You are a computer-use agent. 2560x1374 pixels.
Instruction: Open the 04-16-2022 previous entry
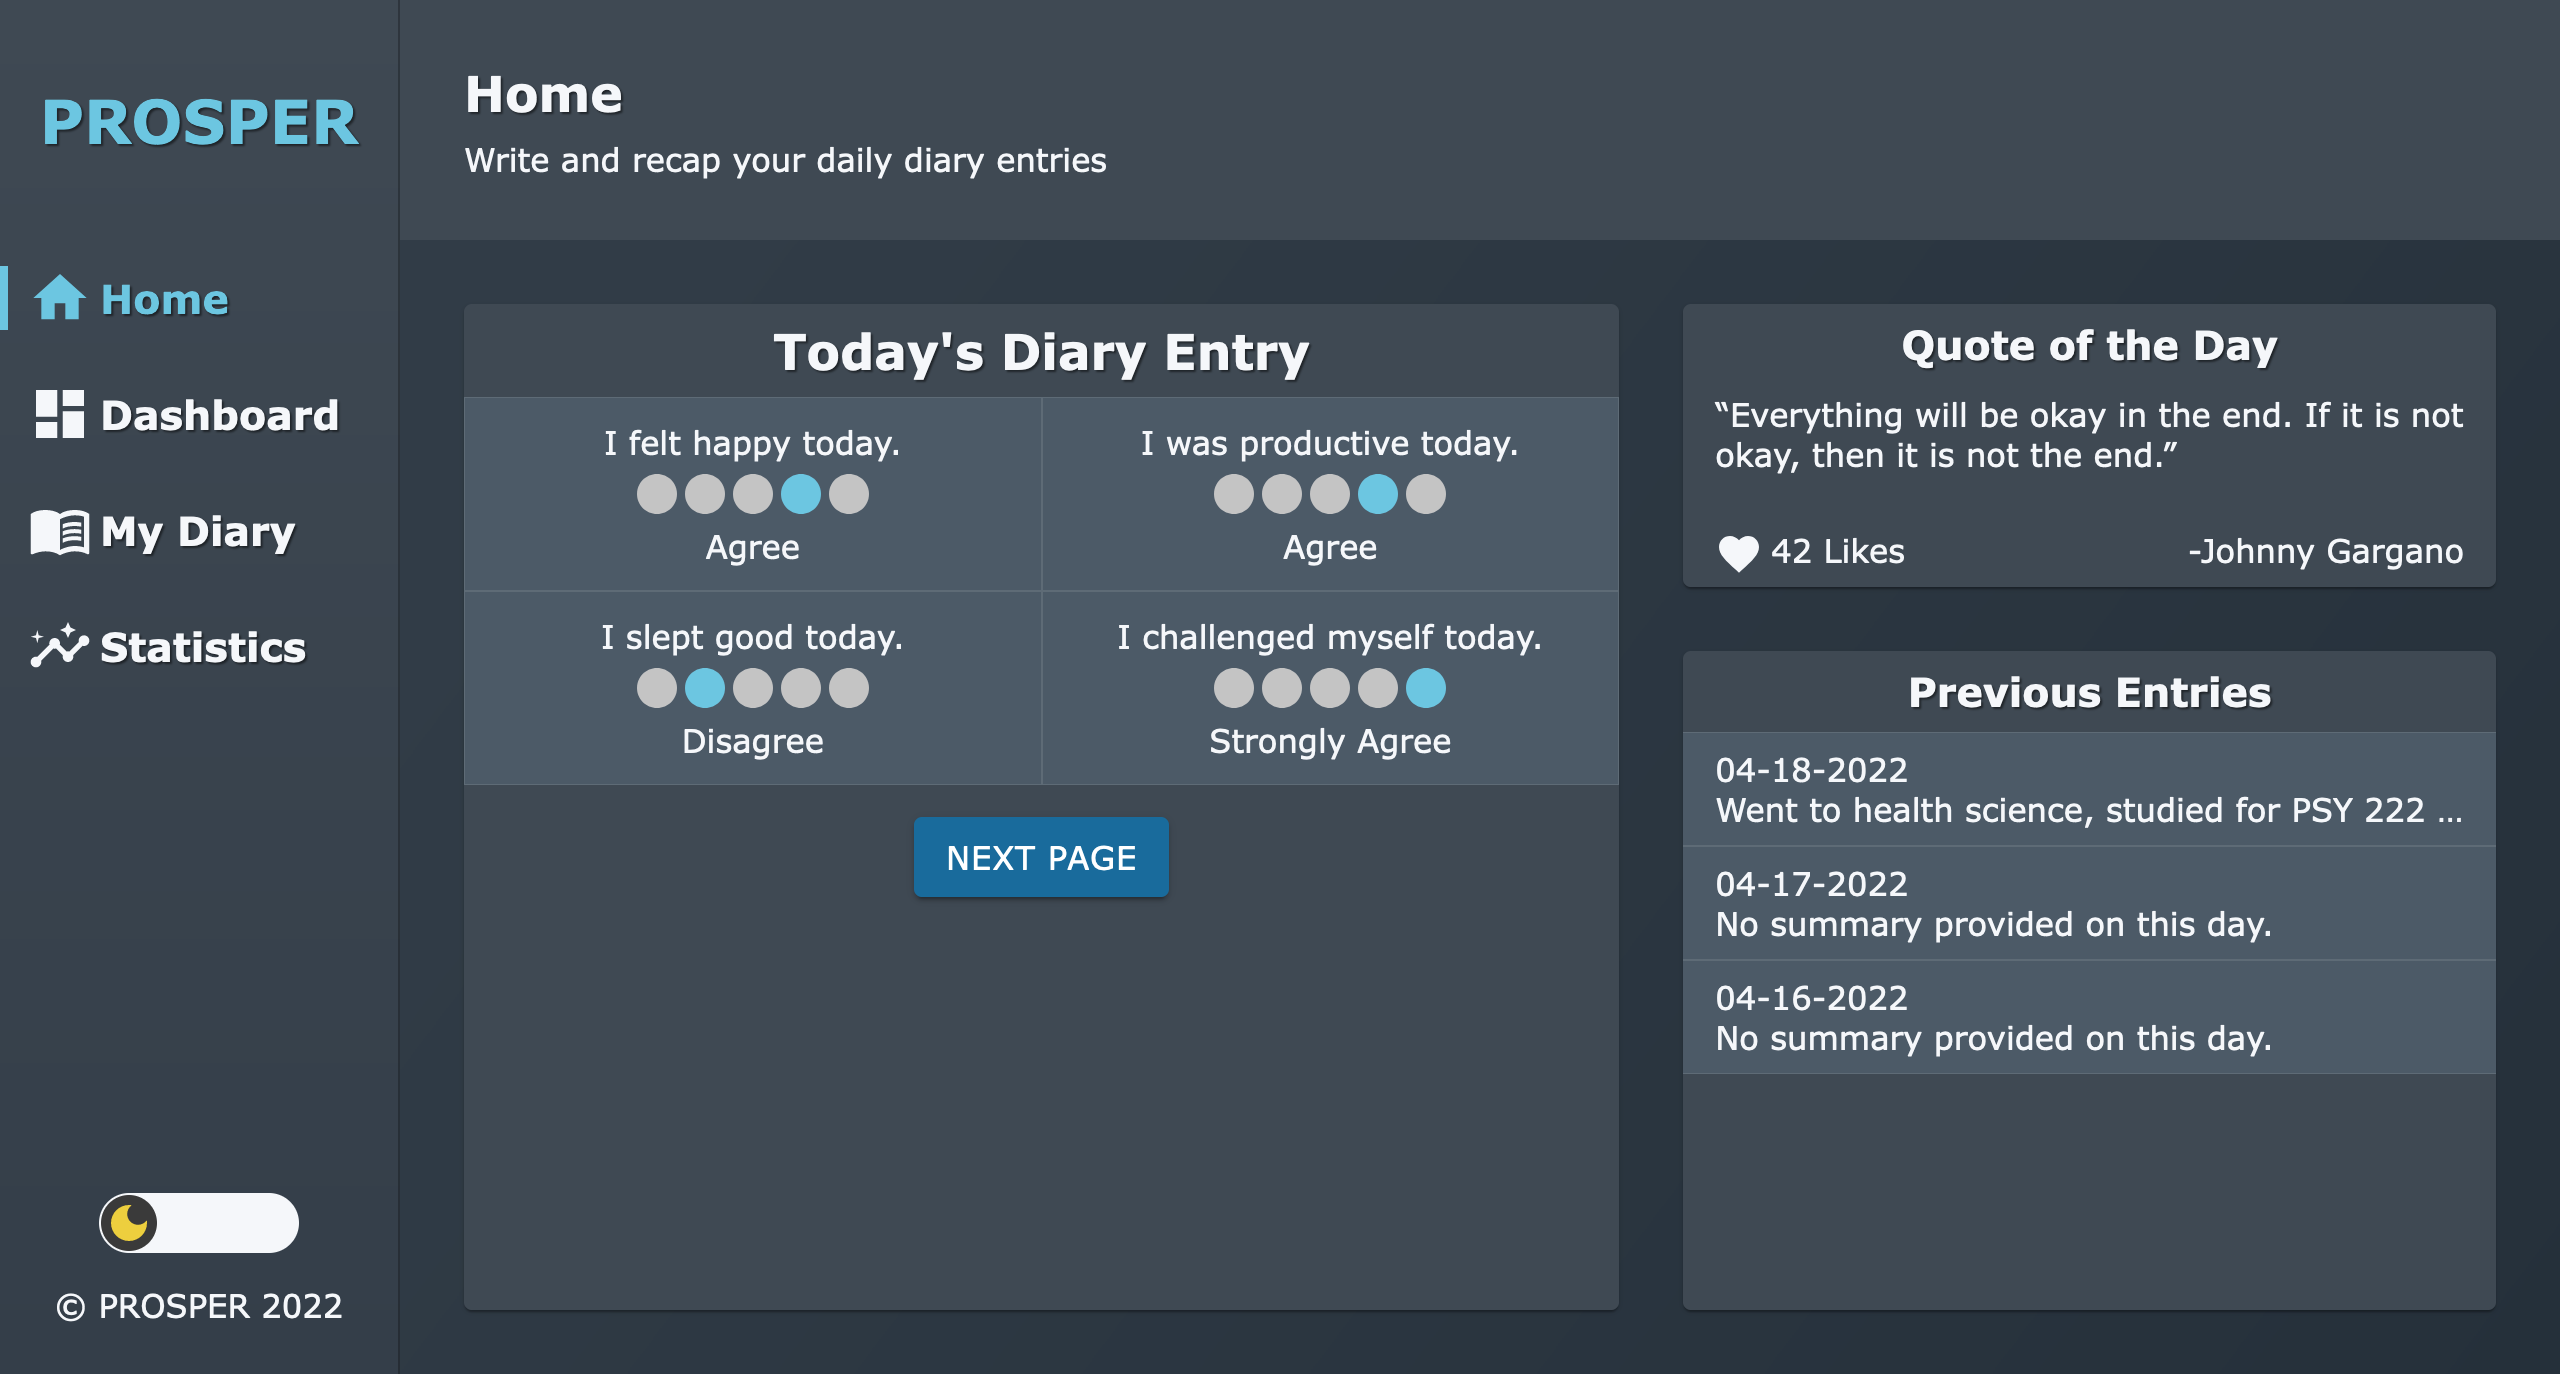coord(2089,1018)
